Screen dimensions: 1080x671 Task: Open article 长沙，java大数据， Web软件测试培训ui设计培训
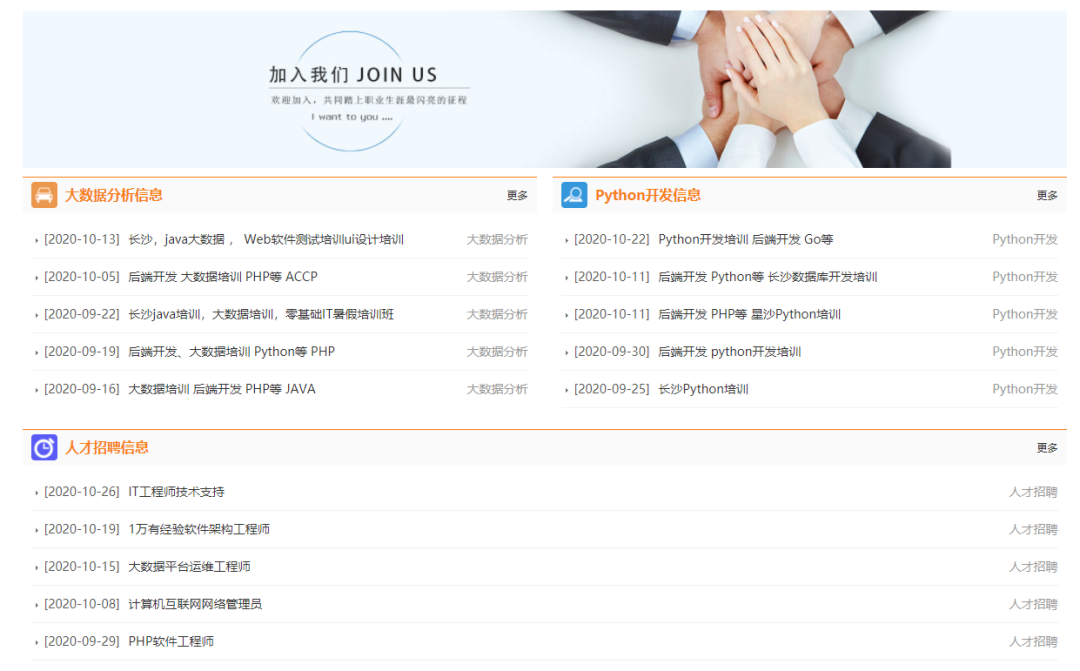point(266,240)
